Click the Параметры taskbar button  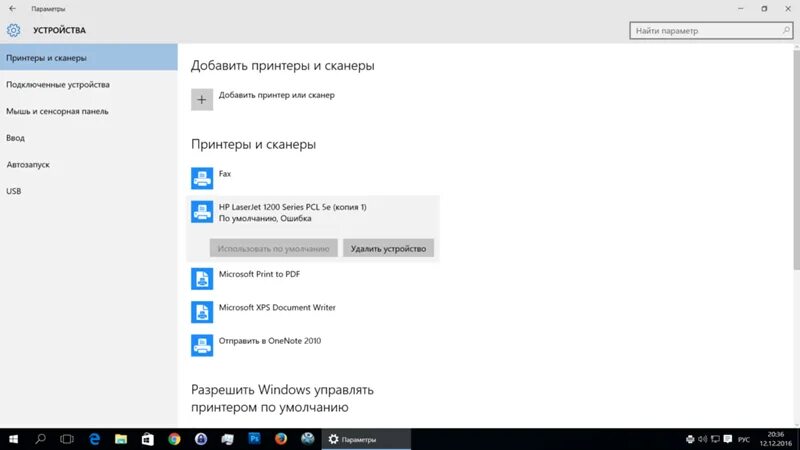[x=366, y=439]
